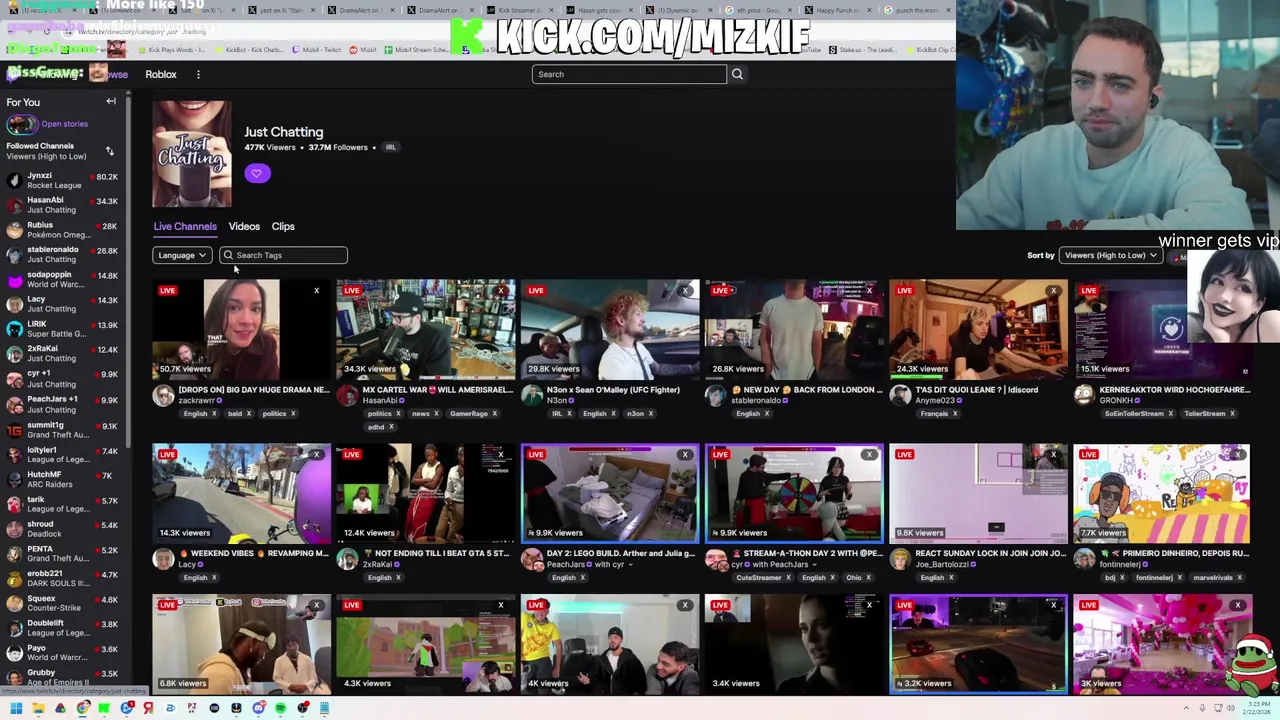Switch to the Videos tab
This screenshot has width=1280, height=720.
point(244,227)
